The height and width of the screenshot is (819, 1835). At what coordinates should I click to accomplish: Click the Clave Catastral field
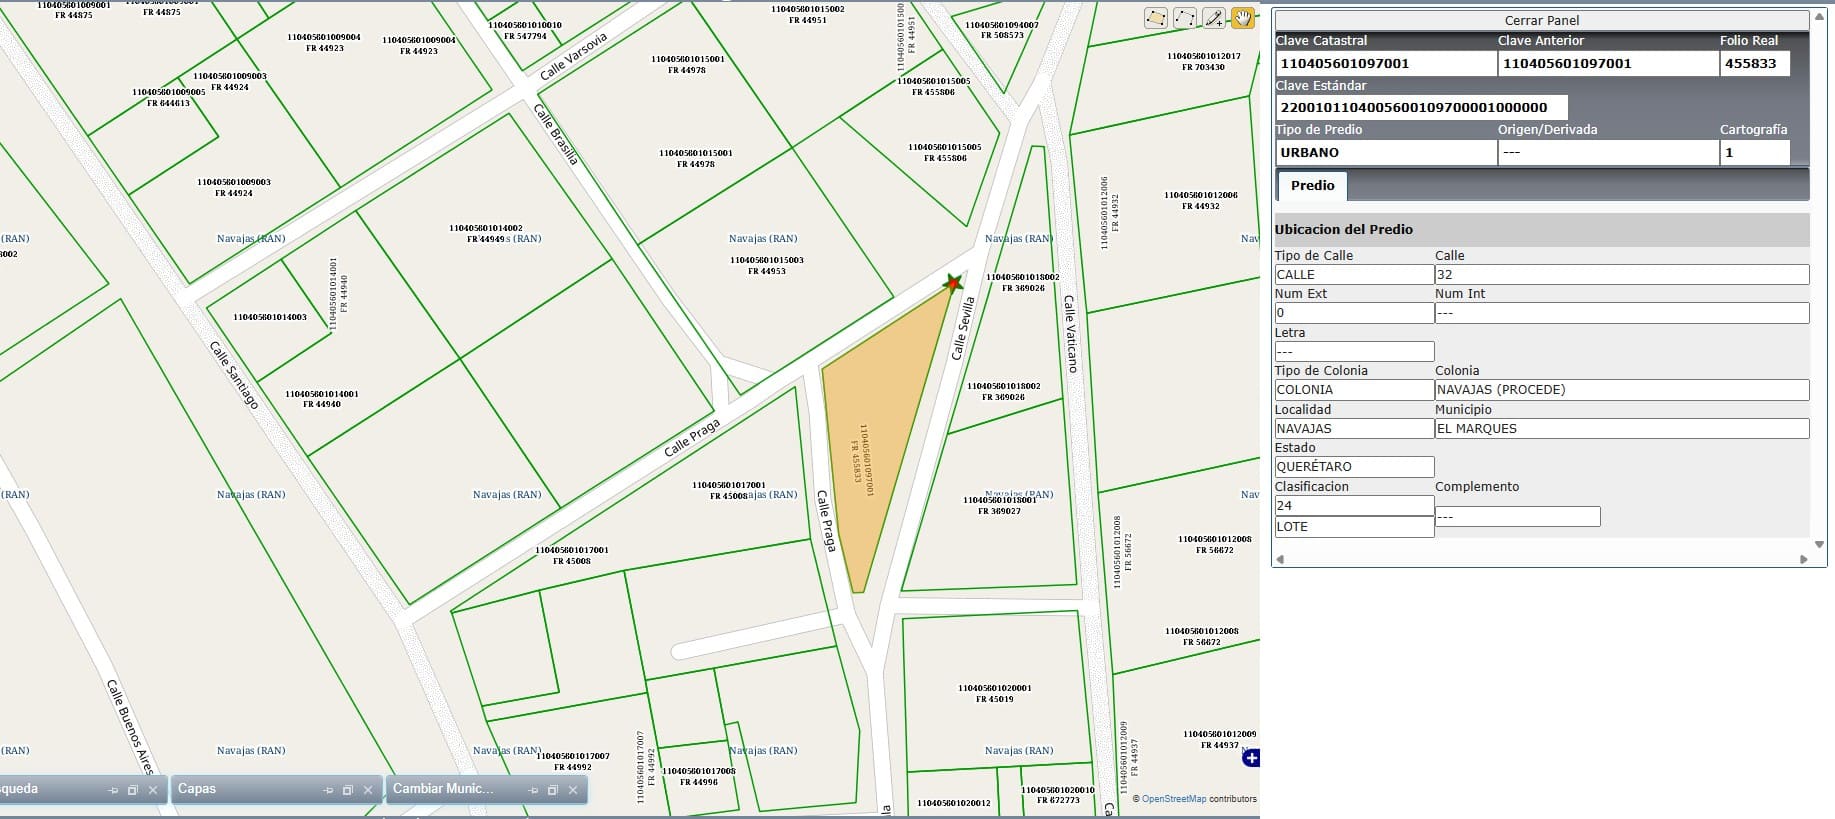pos(1384,64)
